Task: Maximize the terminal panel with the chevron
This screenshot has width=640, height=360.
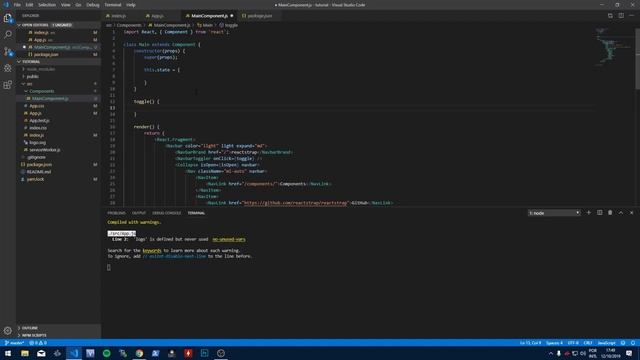Action: coord(621,213)
